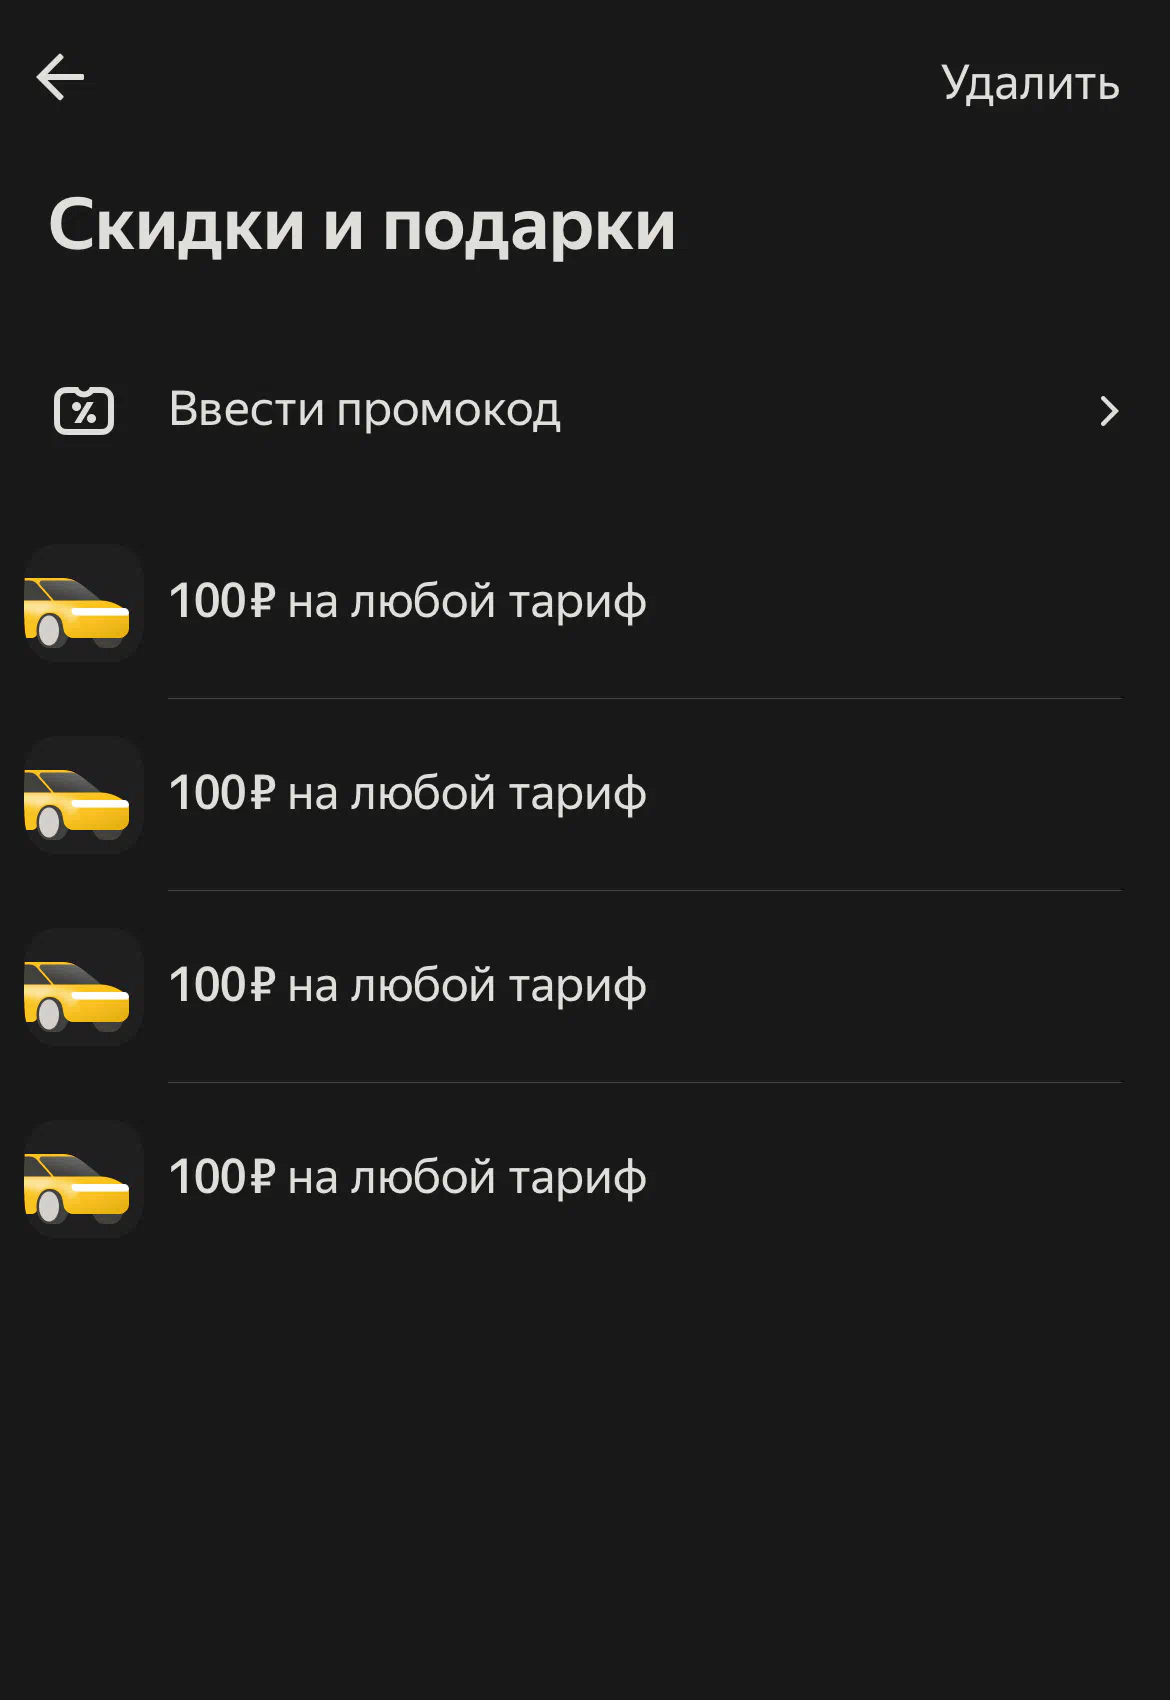The width and height of the screenshot is (1170, 1700).
Task: Open the second 100₽ на любой тариф discount
Action: click(x=585, y=795)
